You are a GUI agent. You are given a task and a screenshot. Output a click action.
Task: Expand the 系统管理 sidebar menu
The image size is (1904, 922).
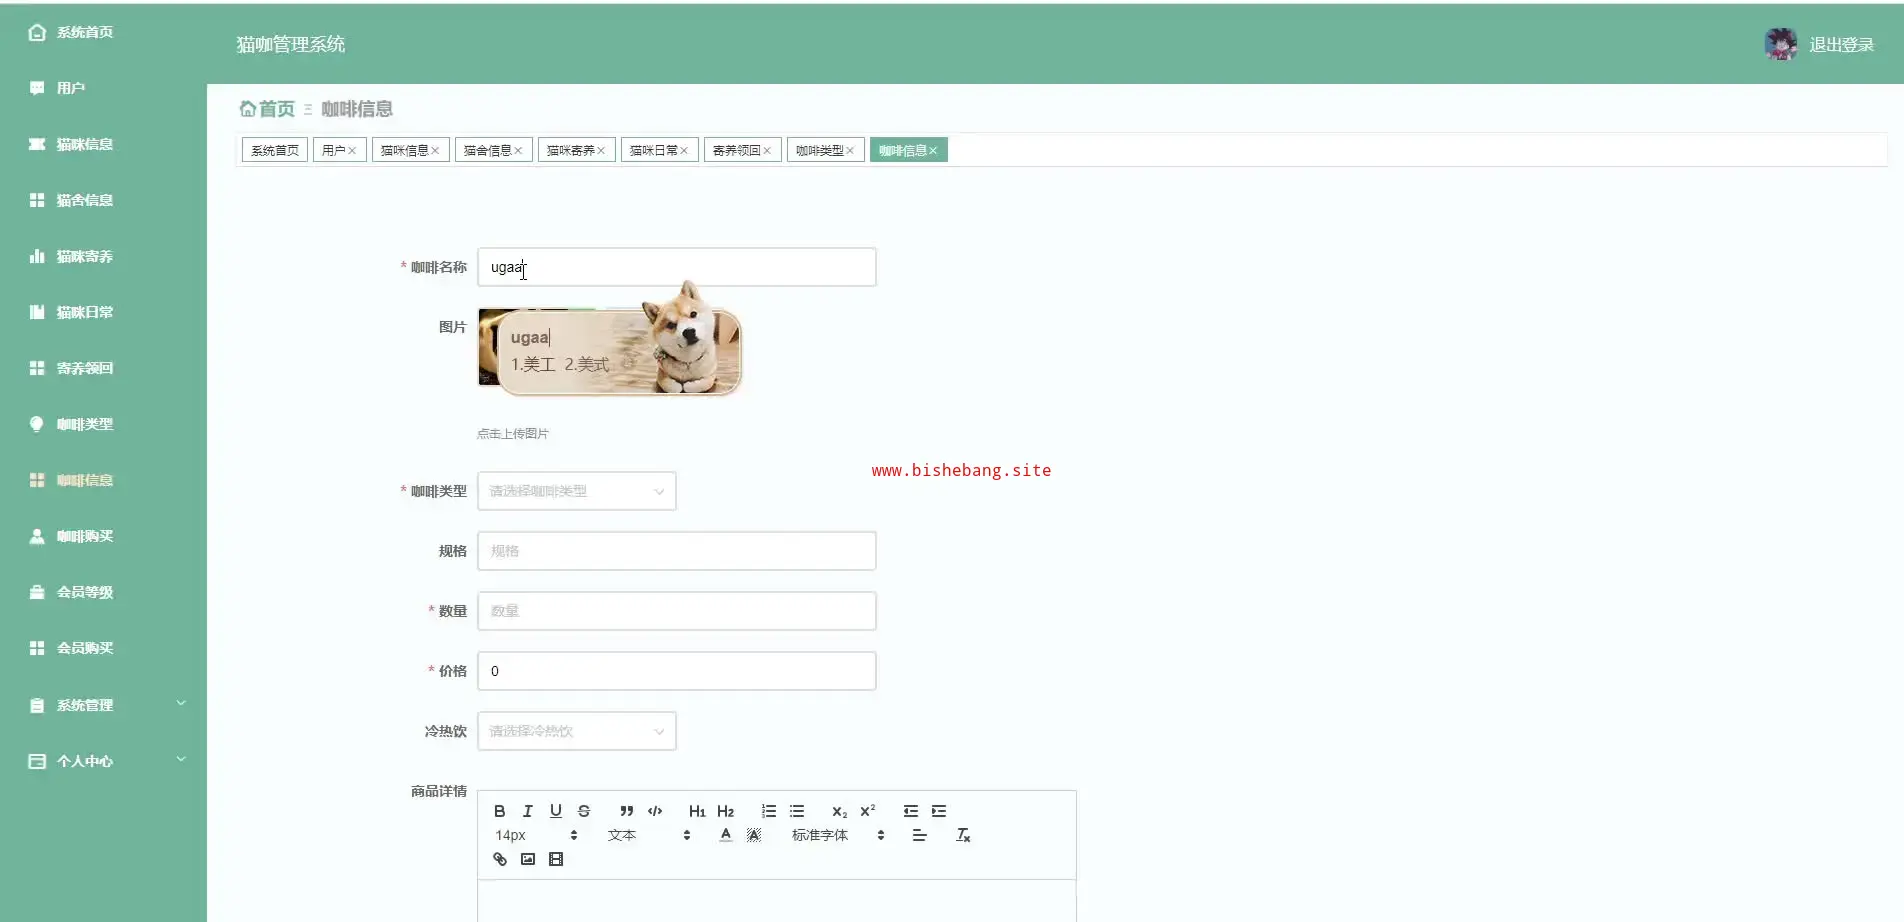(x=104, y=705)
